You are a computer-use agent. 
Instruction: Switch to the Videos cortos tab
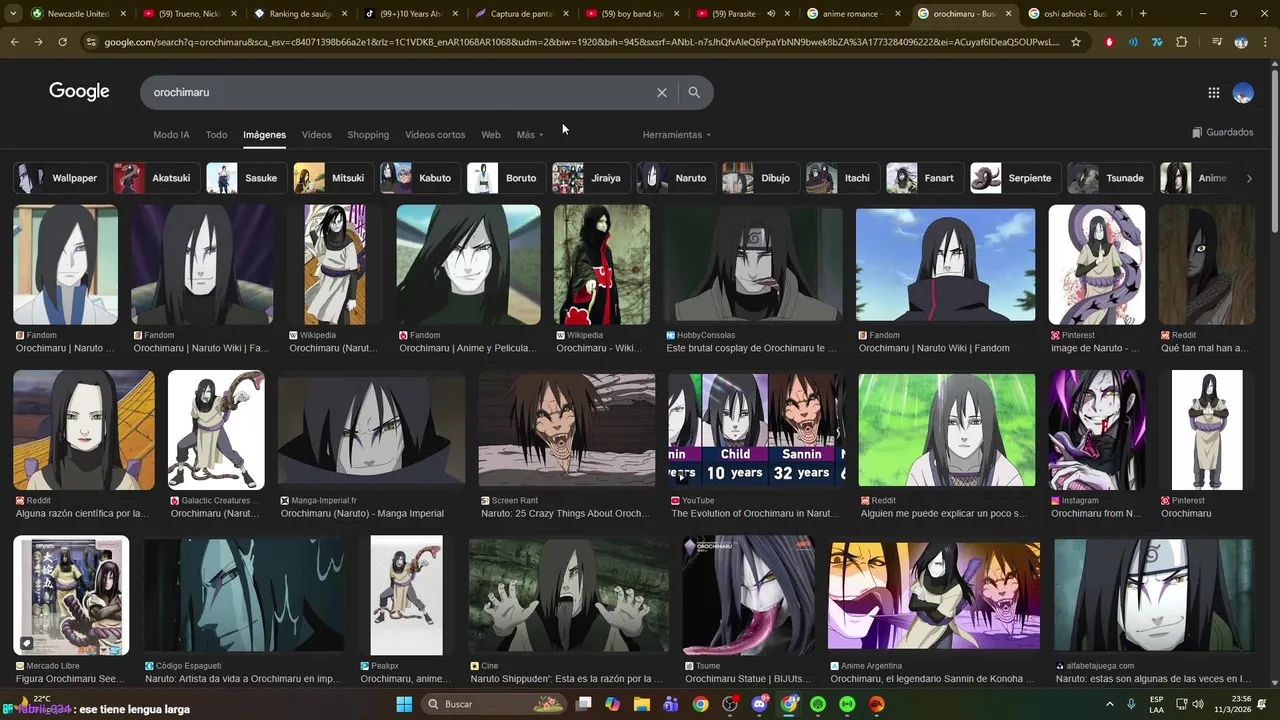pyautogui.click(x=435, y=135)
